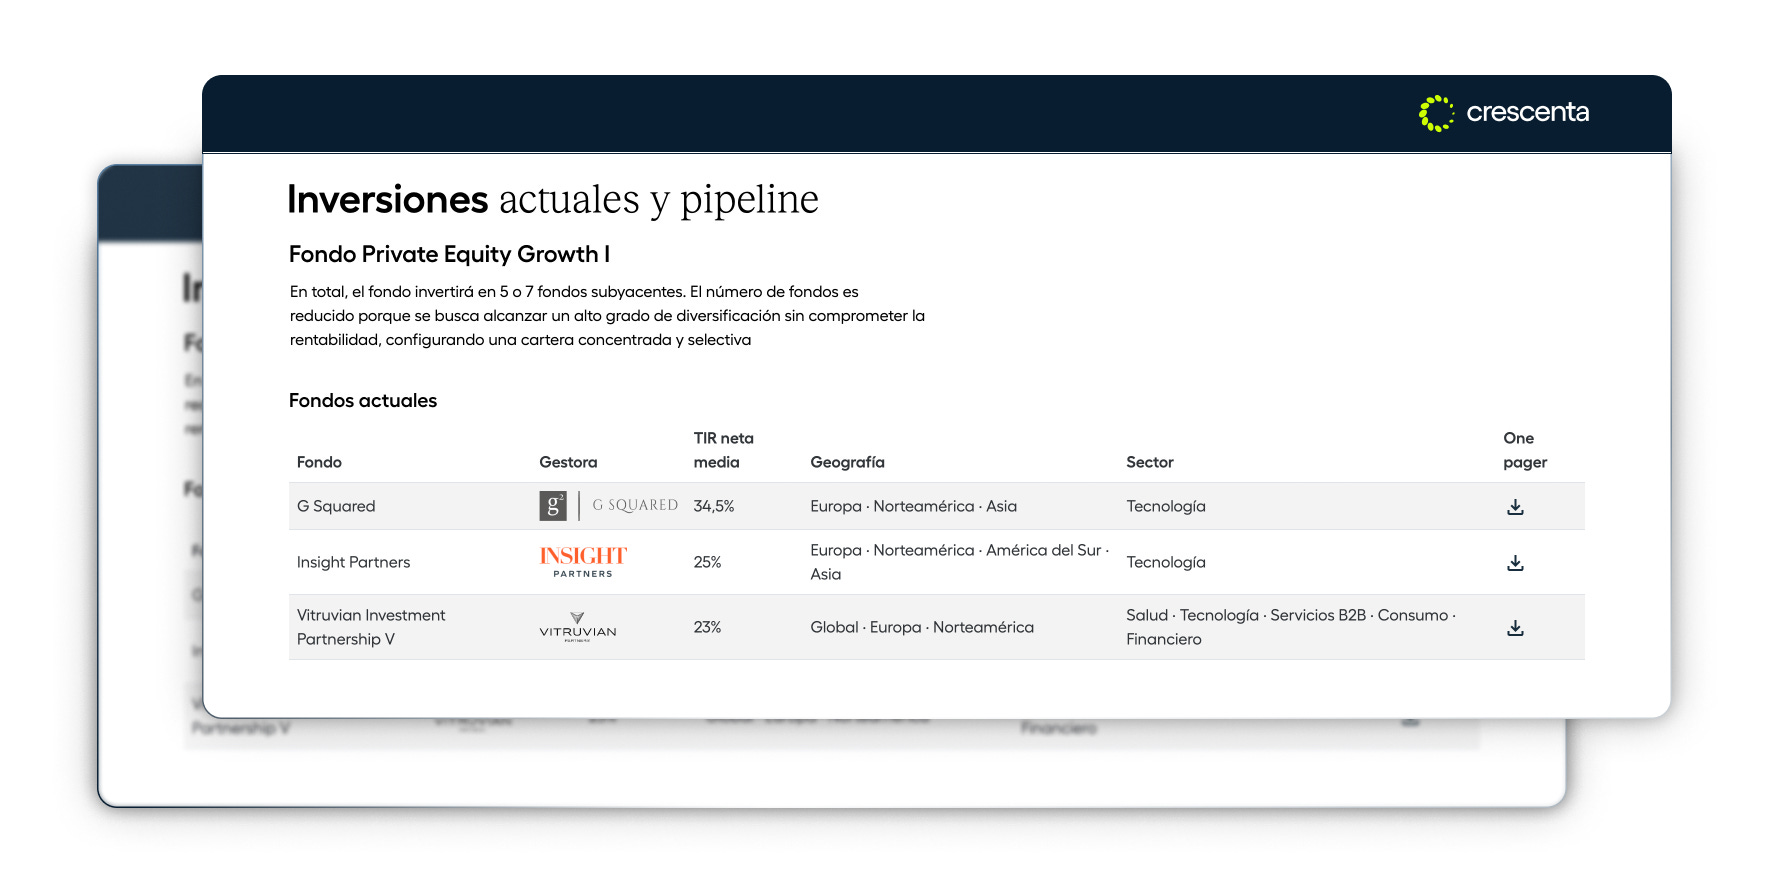Click the Vitruvian sector cell 'Salud · Tecnología…'
This screenshot has width=1770, height=883.
tap(1291, 627)
